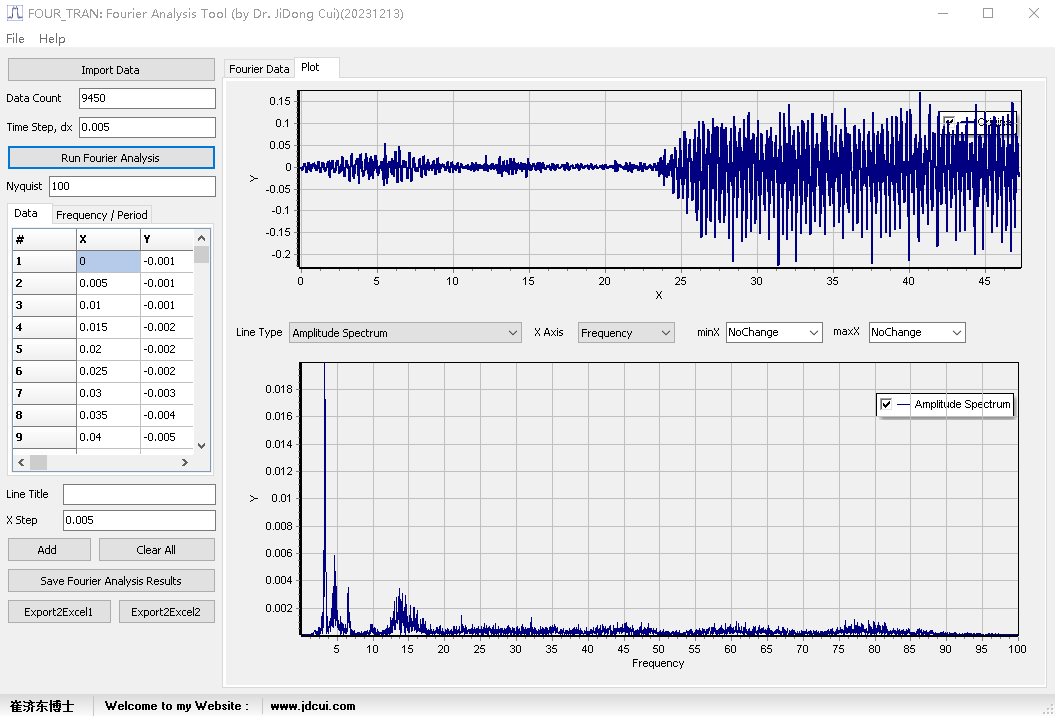Select the X cell showing 0.025
The height and width of the screenshot is (716, 1055).
[x=108, y=371]
